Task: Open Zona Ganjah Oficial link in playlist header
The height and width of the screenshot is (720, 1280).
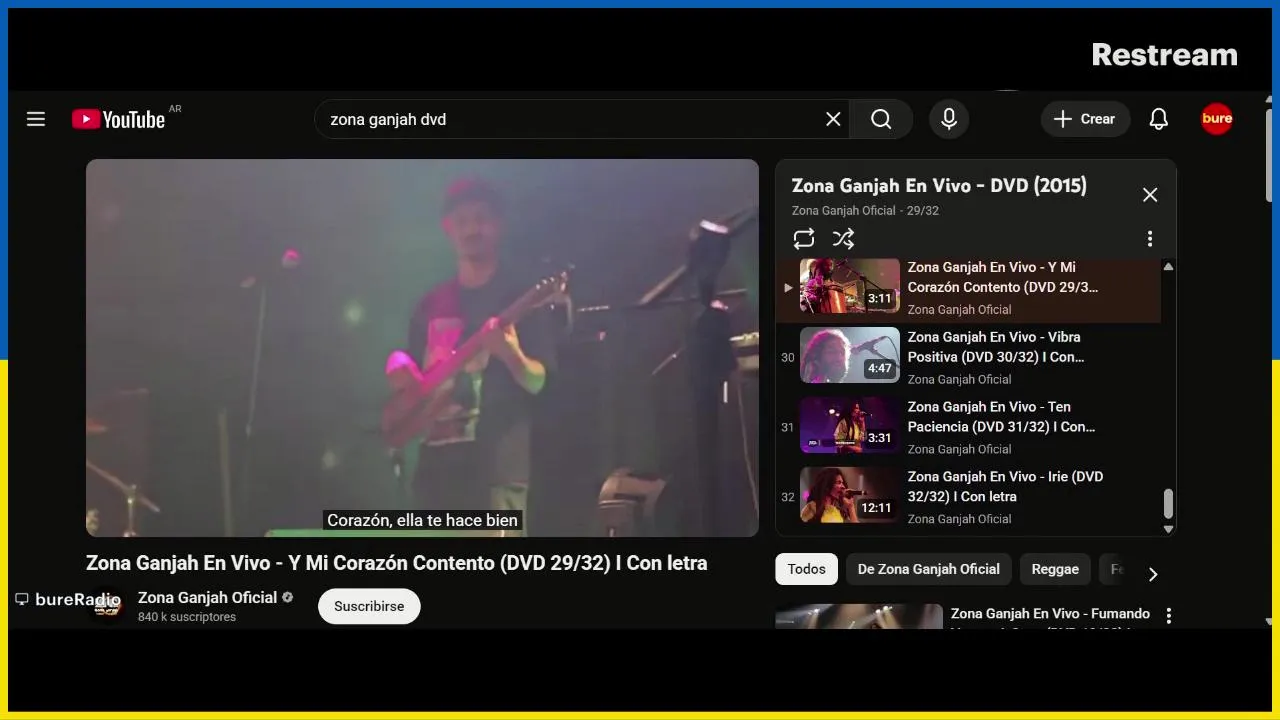Action: tap(844, 211)
